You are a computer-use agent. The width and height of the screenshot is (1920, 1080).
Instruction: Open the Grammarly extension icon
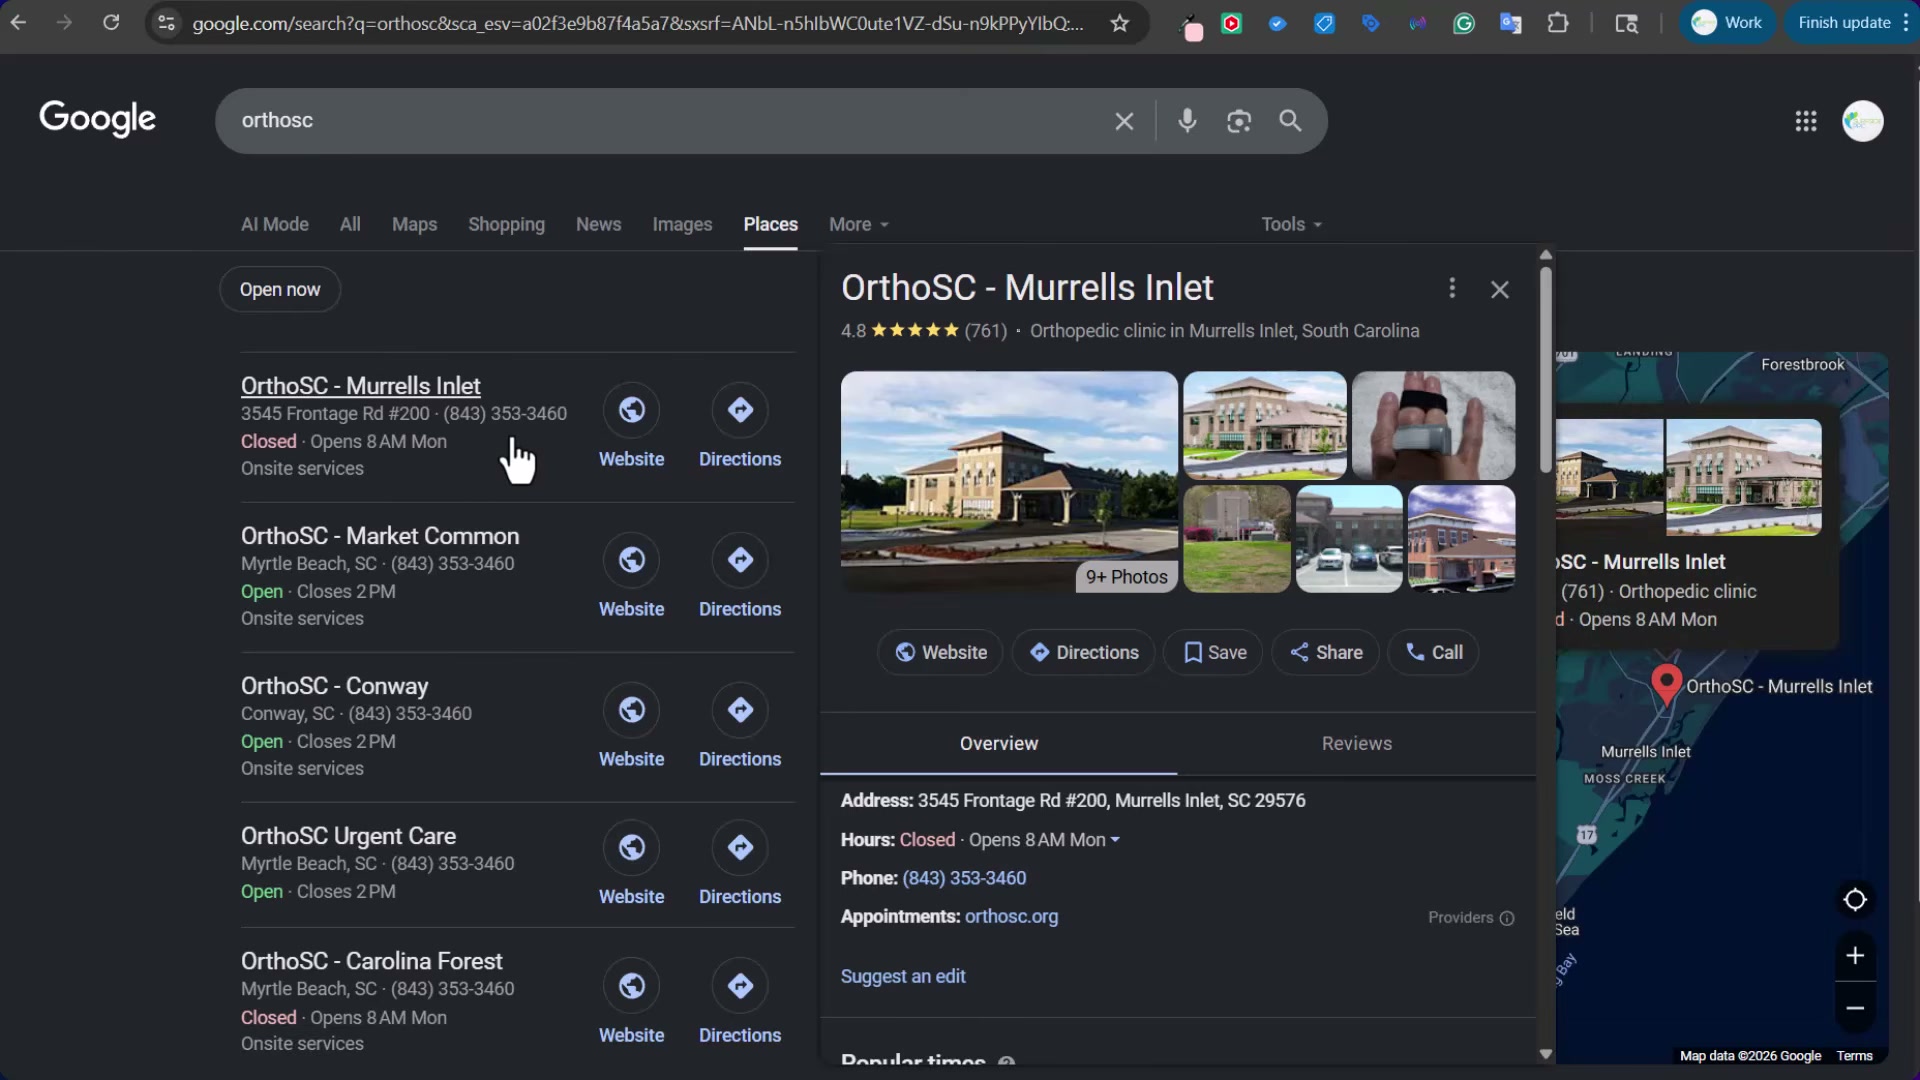click(1464, 23)
